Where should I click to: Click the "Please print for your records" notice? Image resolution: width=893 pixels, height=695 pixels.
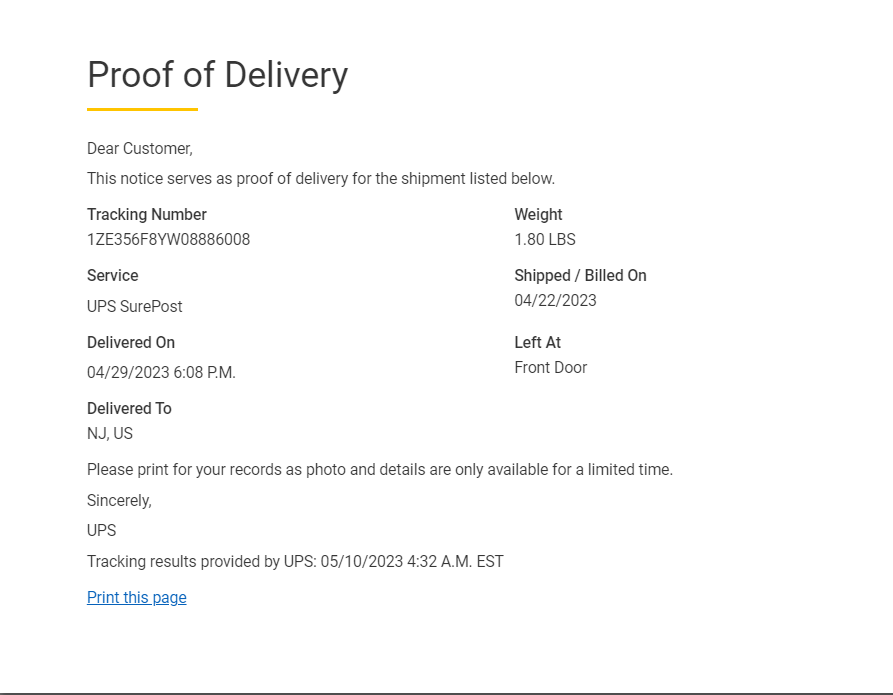click(380, 470)
